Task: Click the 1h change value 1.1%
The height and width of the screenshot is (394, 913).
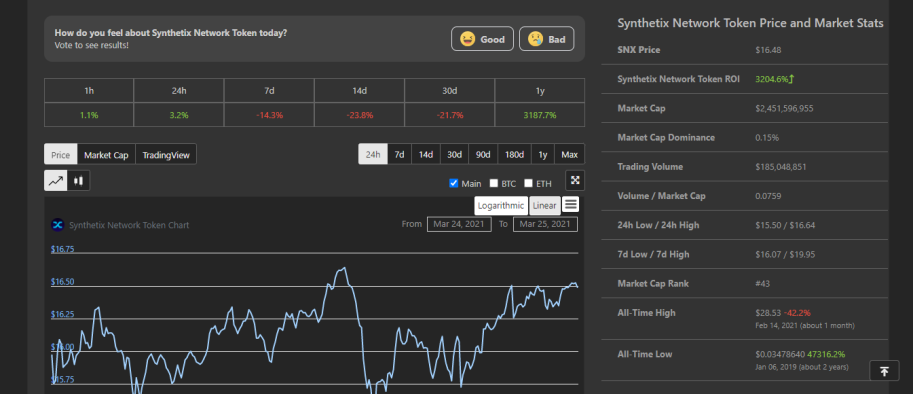Action: [89, 115]
